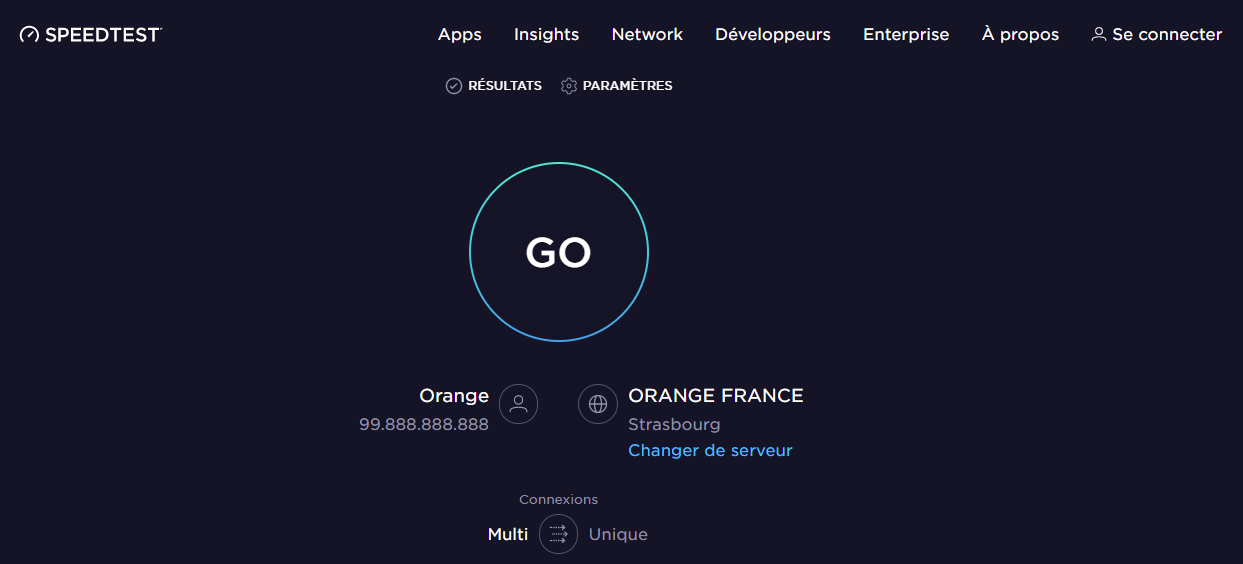Start the test with the GO button
The image size is (1243, 564).
pyautogui.click(x=559, y=252)
